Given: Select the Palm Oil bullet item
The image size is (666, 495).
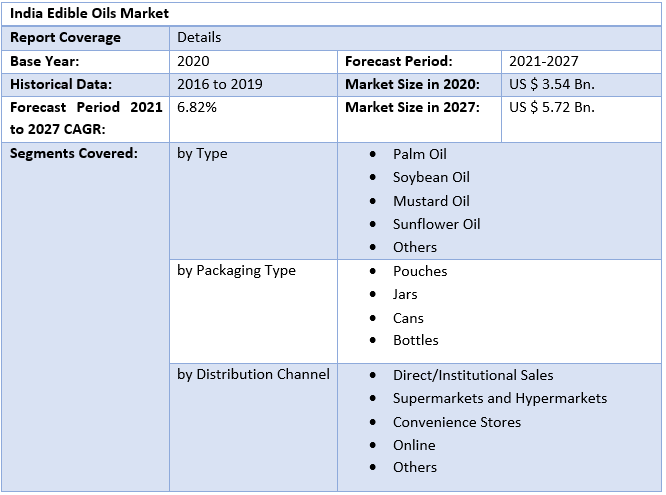Looking at the screenshot, I should point(419,155).
